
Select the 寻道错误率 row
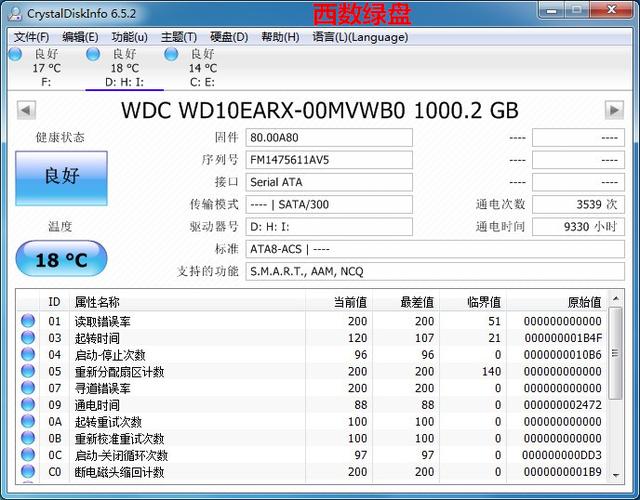pyautogui.click(x=312, y=388)
